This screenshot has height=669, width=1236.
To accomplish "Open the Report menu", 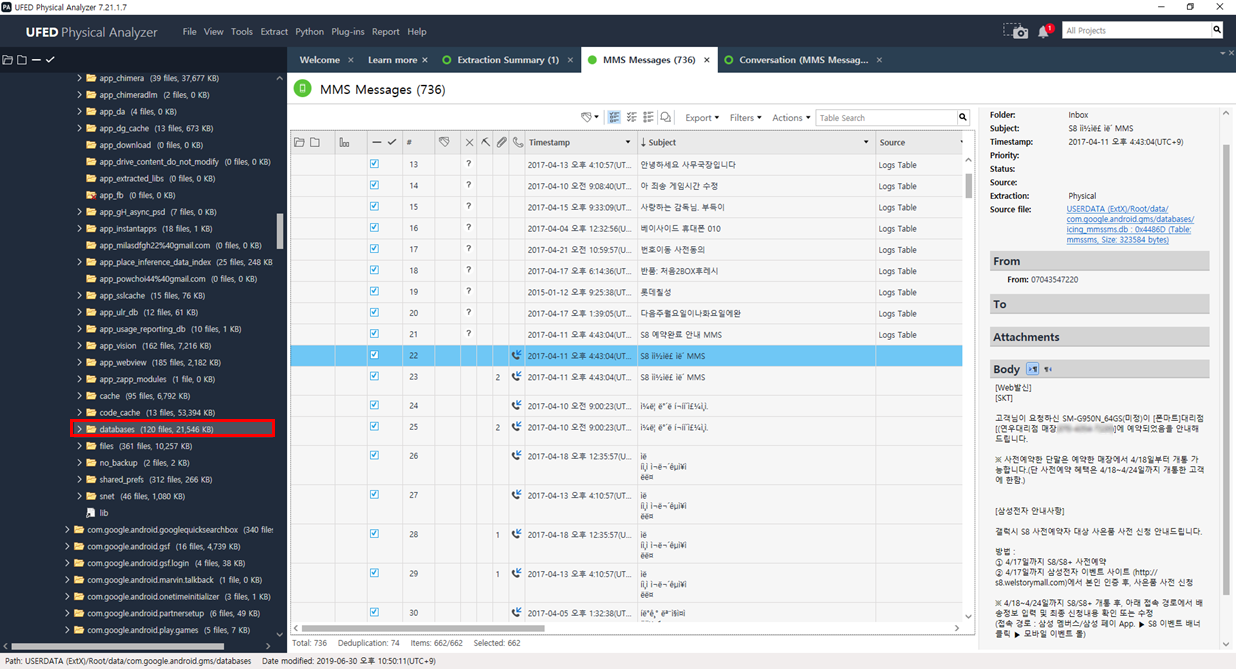I will (x=386, y=31).
